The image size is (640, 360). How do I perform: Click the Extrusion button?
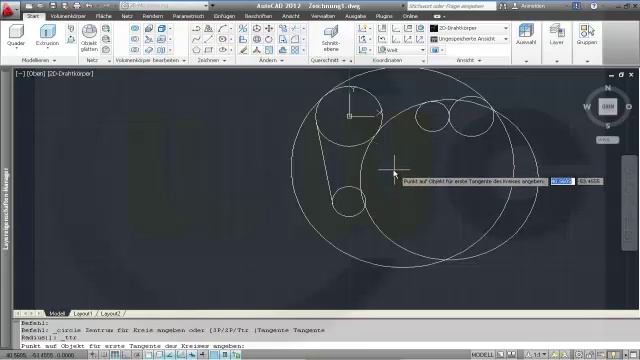pyautogui.click(x=47, y=36)
